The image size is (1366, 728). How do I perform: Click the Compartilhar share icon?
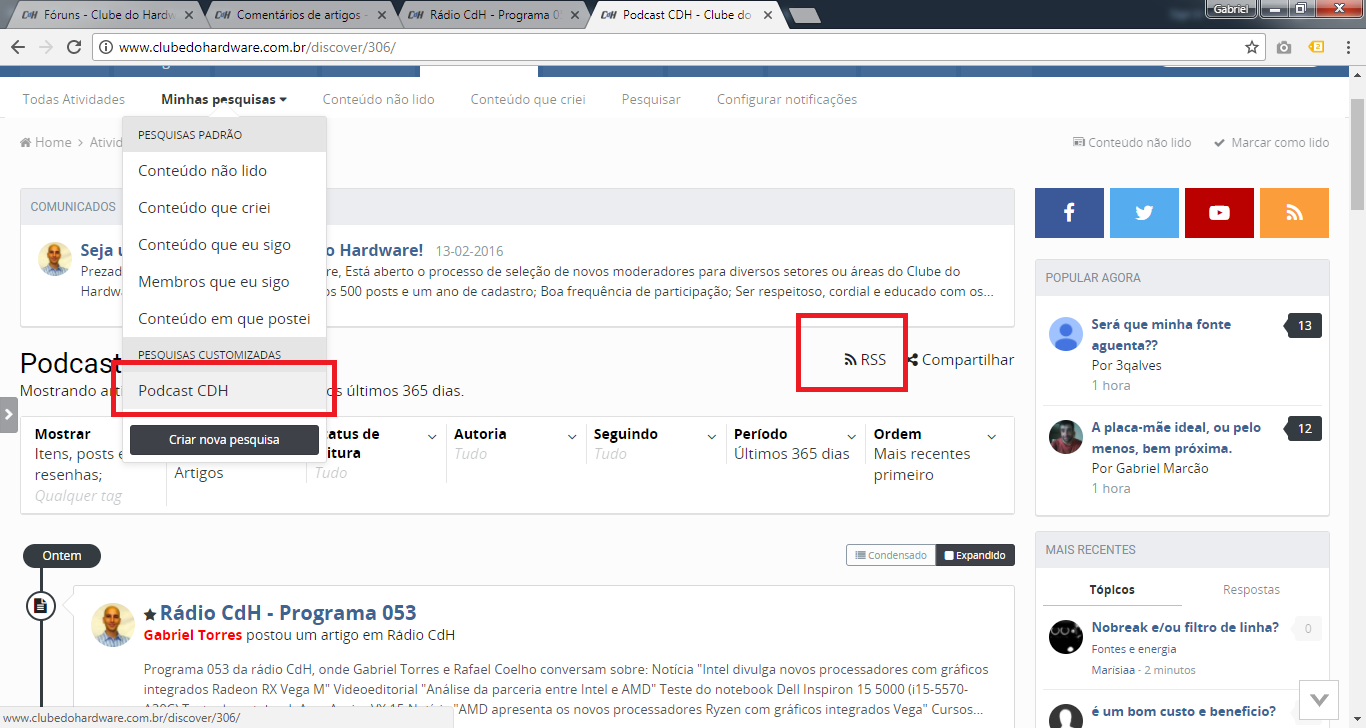(x=913, y=360)
